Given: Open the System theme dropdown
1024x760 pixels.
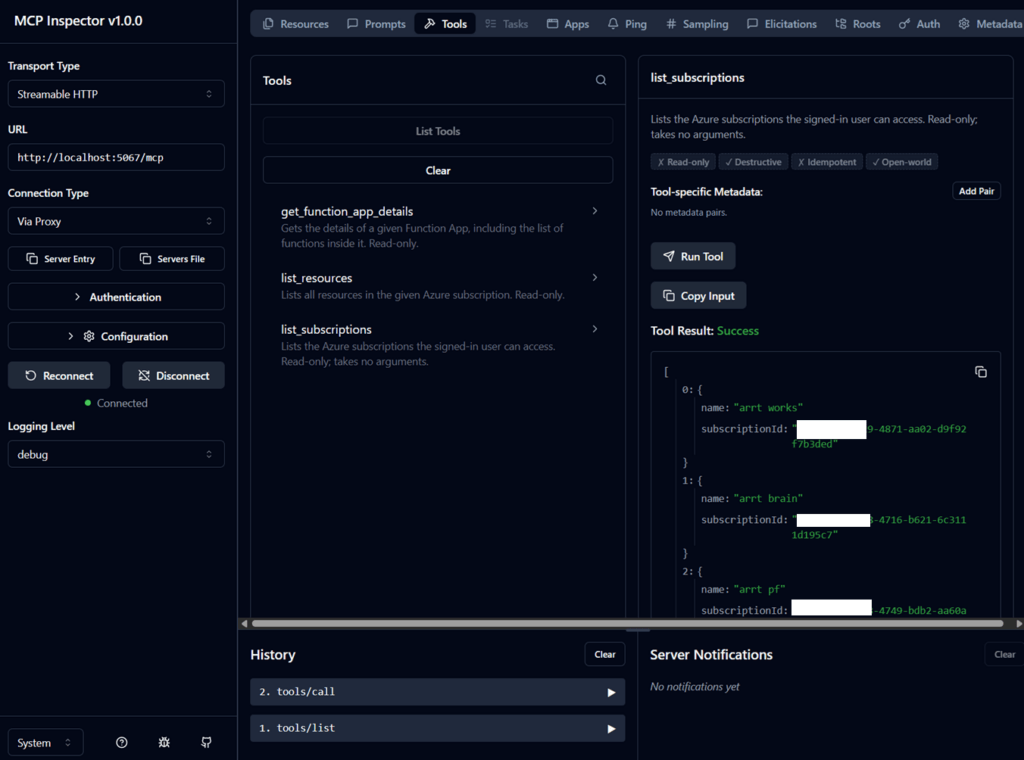Looking at the screenshot, I should pyautogui.click(x=45, y=742).
